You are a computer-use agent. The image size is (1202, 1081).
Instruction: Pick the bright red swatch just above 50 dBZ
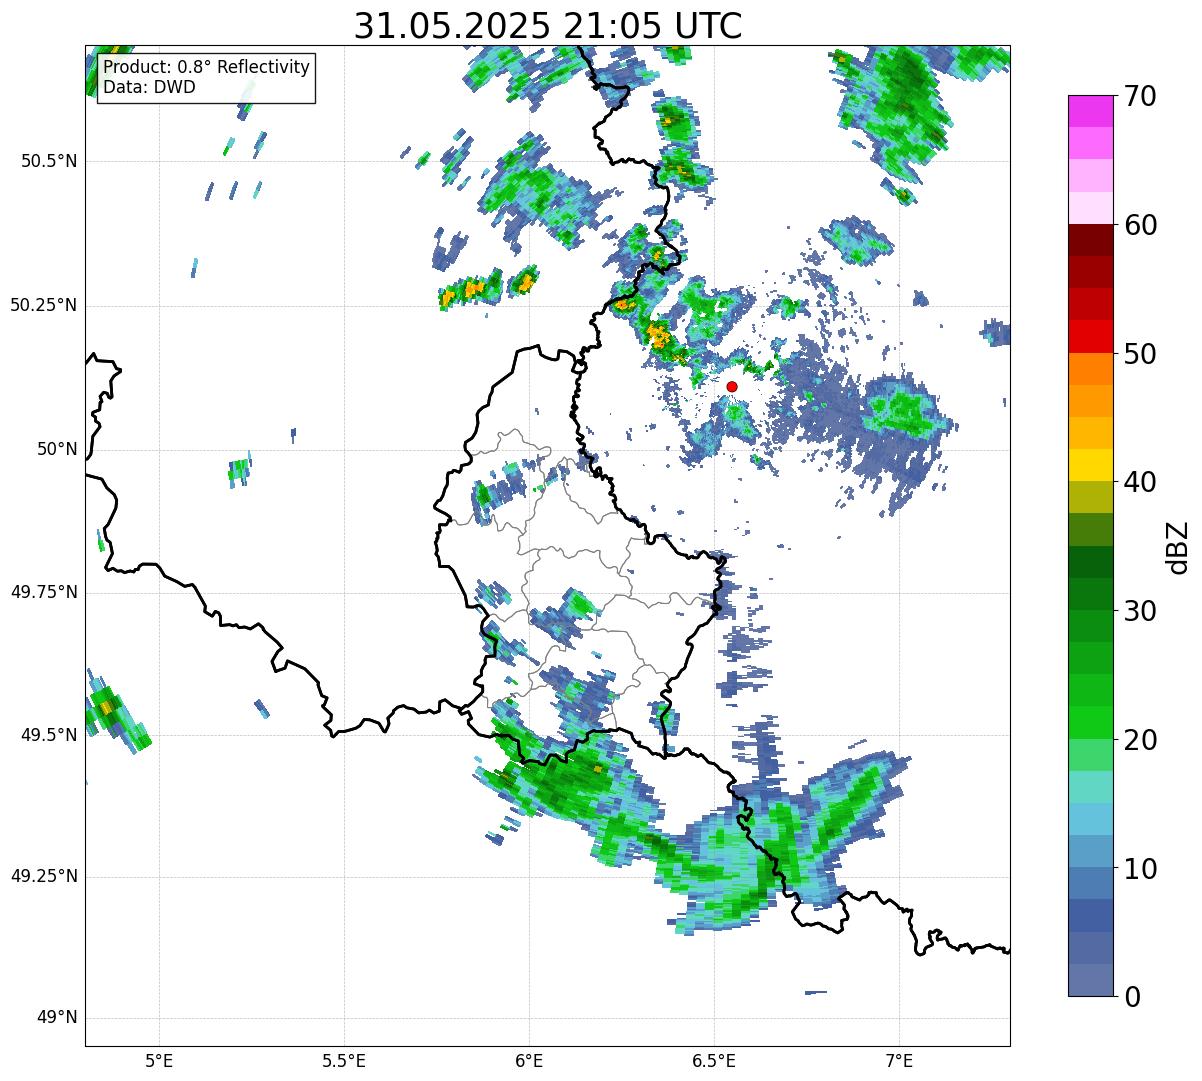coord(1090,337)
